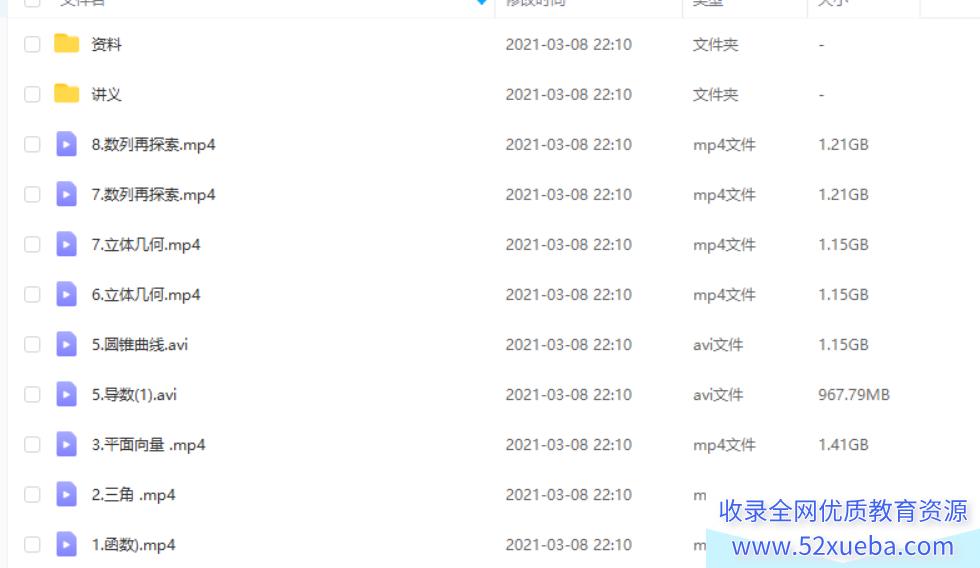Click the 1.41GB size cell

tap(843, 444)
